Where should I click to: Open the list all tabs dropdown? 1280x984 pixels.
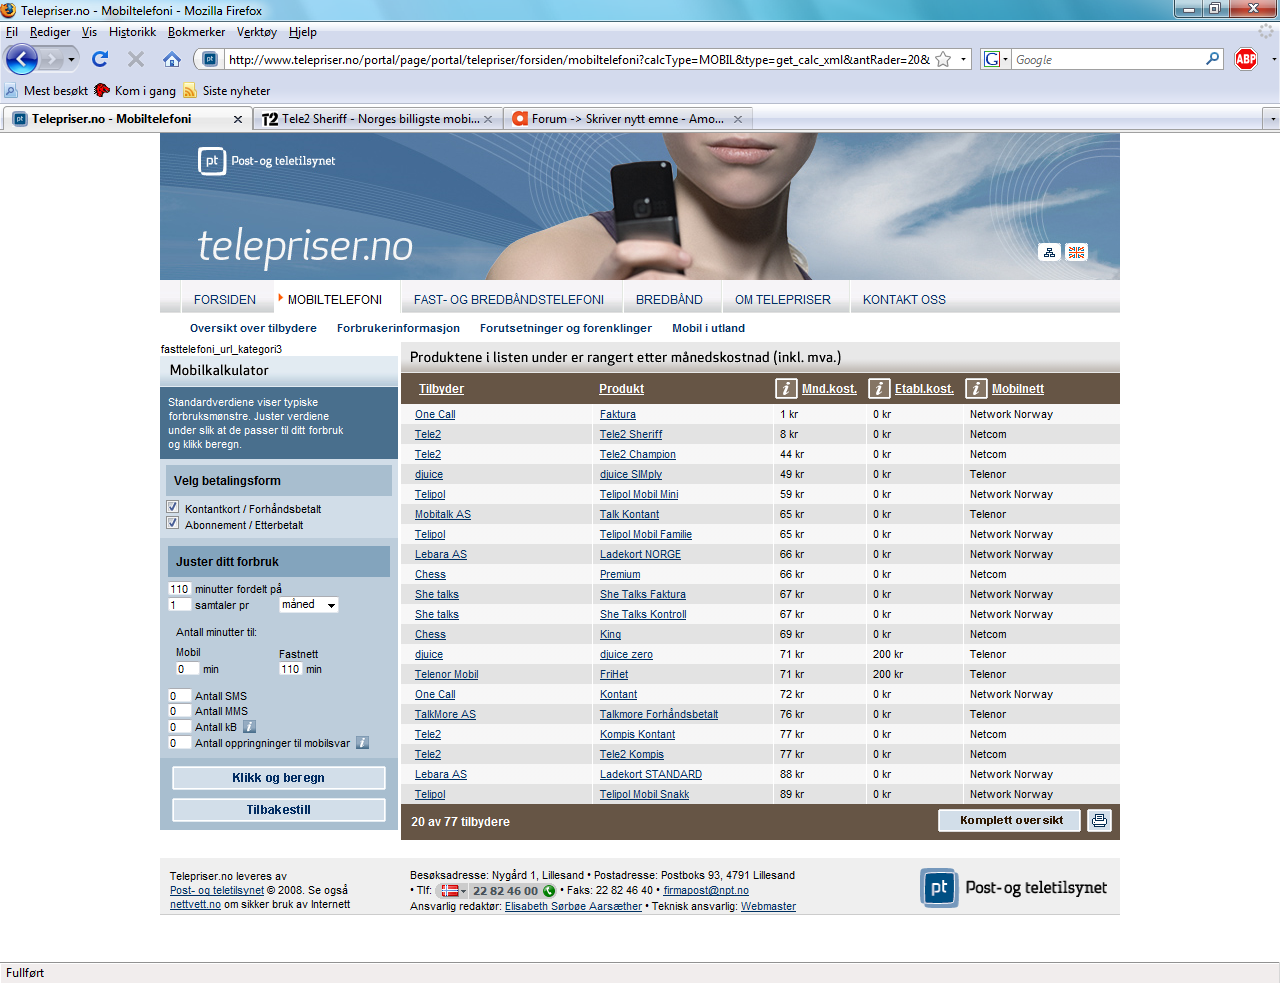pos(1272,119)
